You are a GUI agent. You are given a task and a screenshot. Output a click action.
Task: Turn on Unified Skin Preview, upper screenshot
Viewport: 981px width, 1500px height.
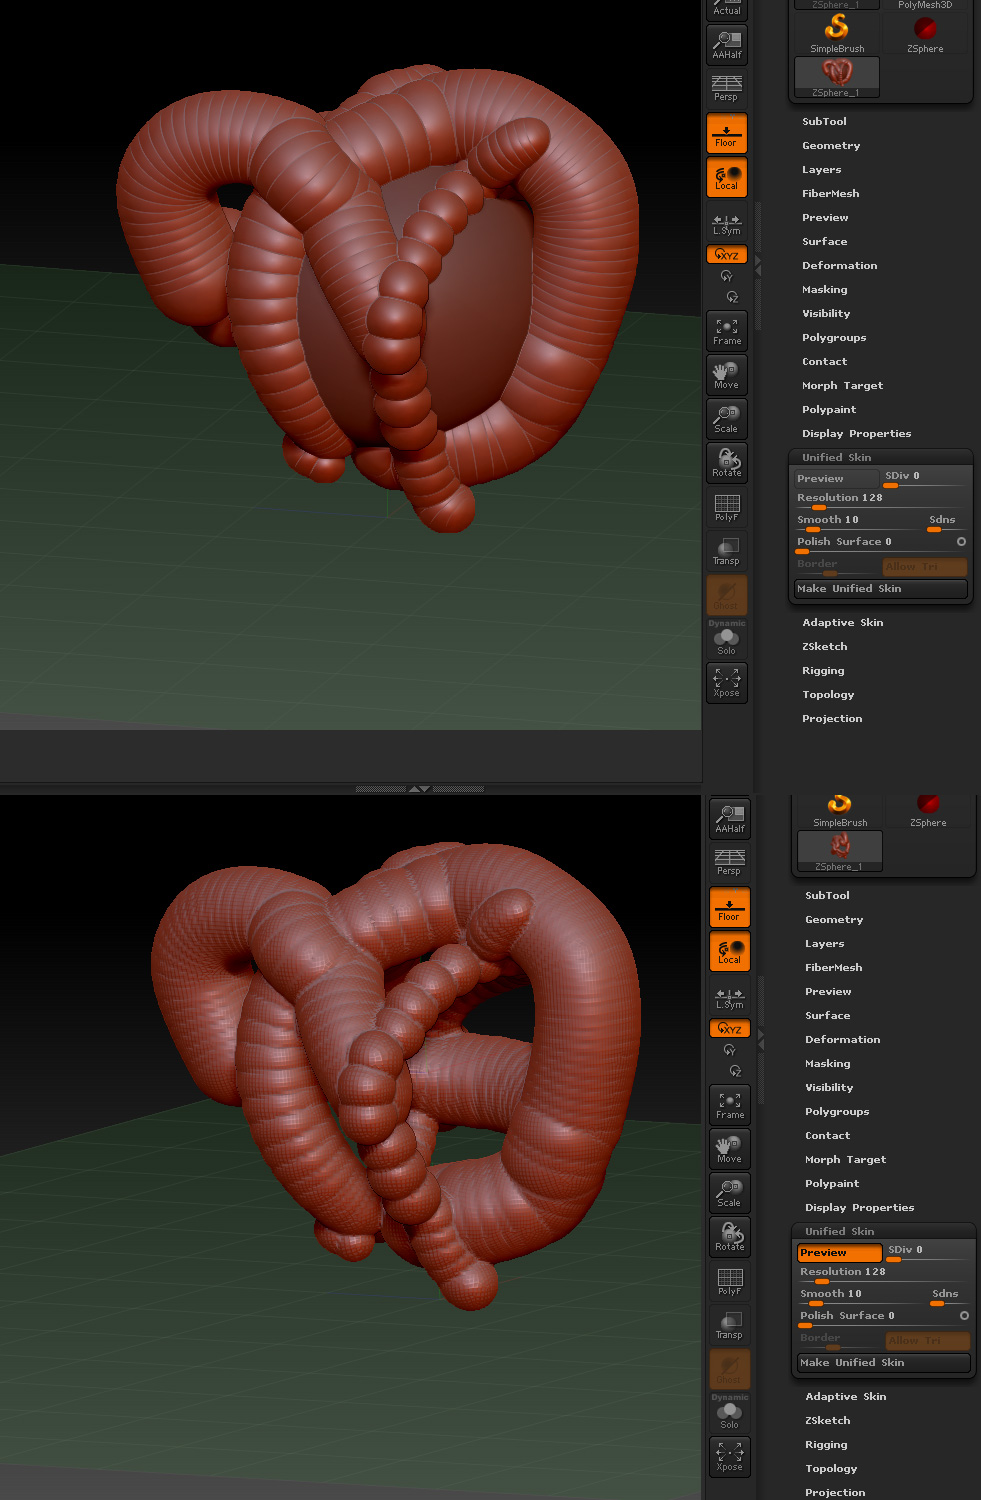coord(836,479)
